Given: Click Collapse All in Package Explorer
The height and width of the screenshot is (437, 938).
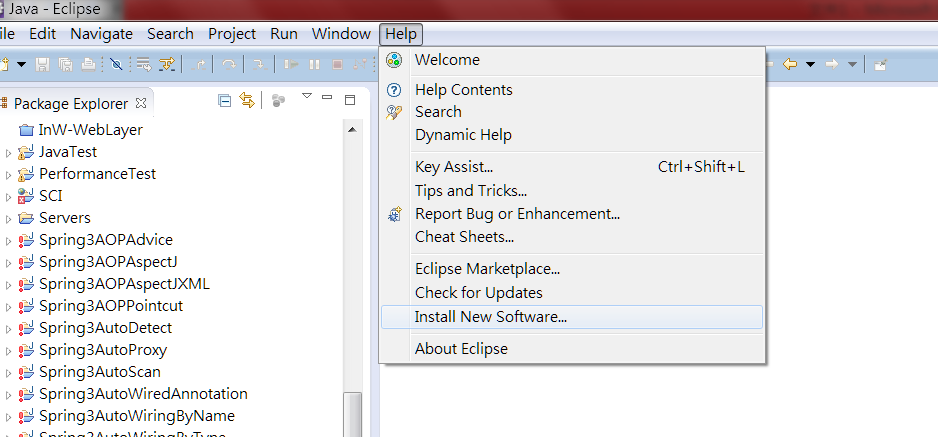Looking at the screenshot, I should tap(225, 100).
